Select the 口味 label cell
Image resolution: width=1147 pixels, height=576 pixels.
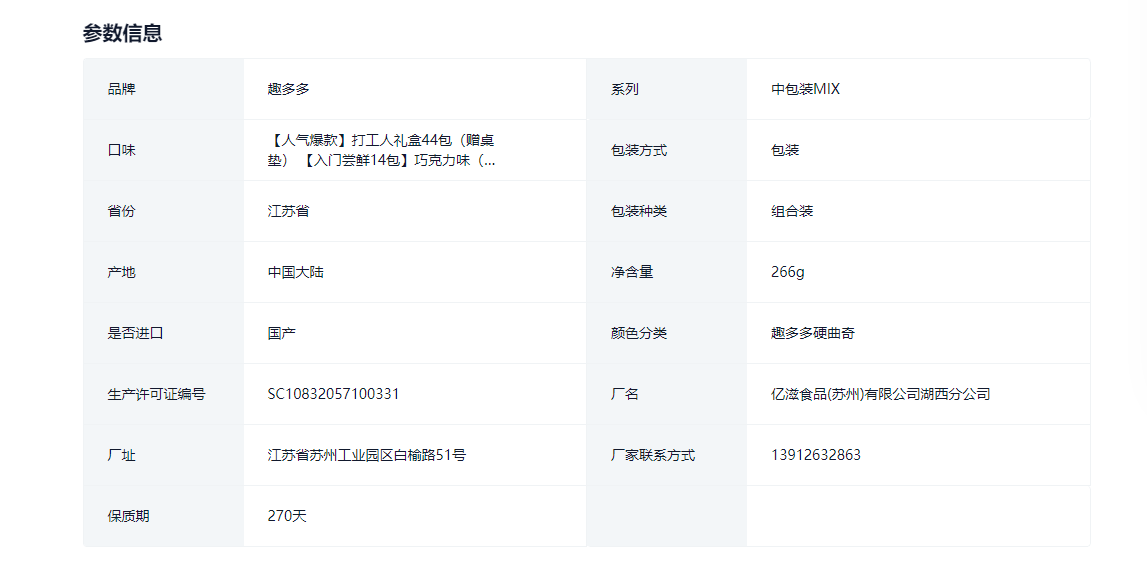coord(163,150)
